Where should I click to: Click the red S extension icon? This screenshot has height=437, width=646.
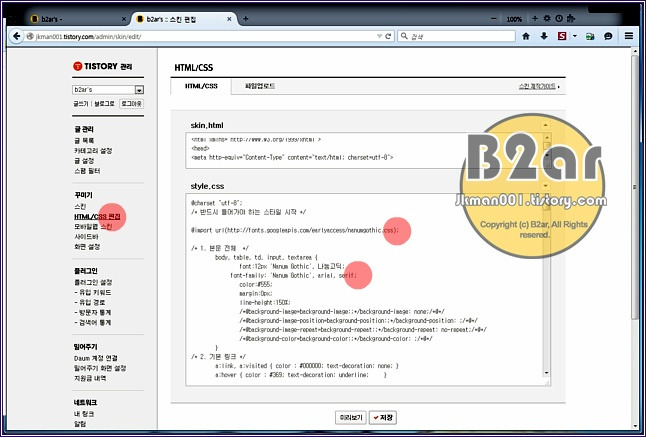[562, 36]
